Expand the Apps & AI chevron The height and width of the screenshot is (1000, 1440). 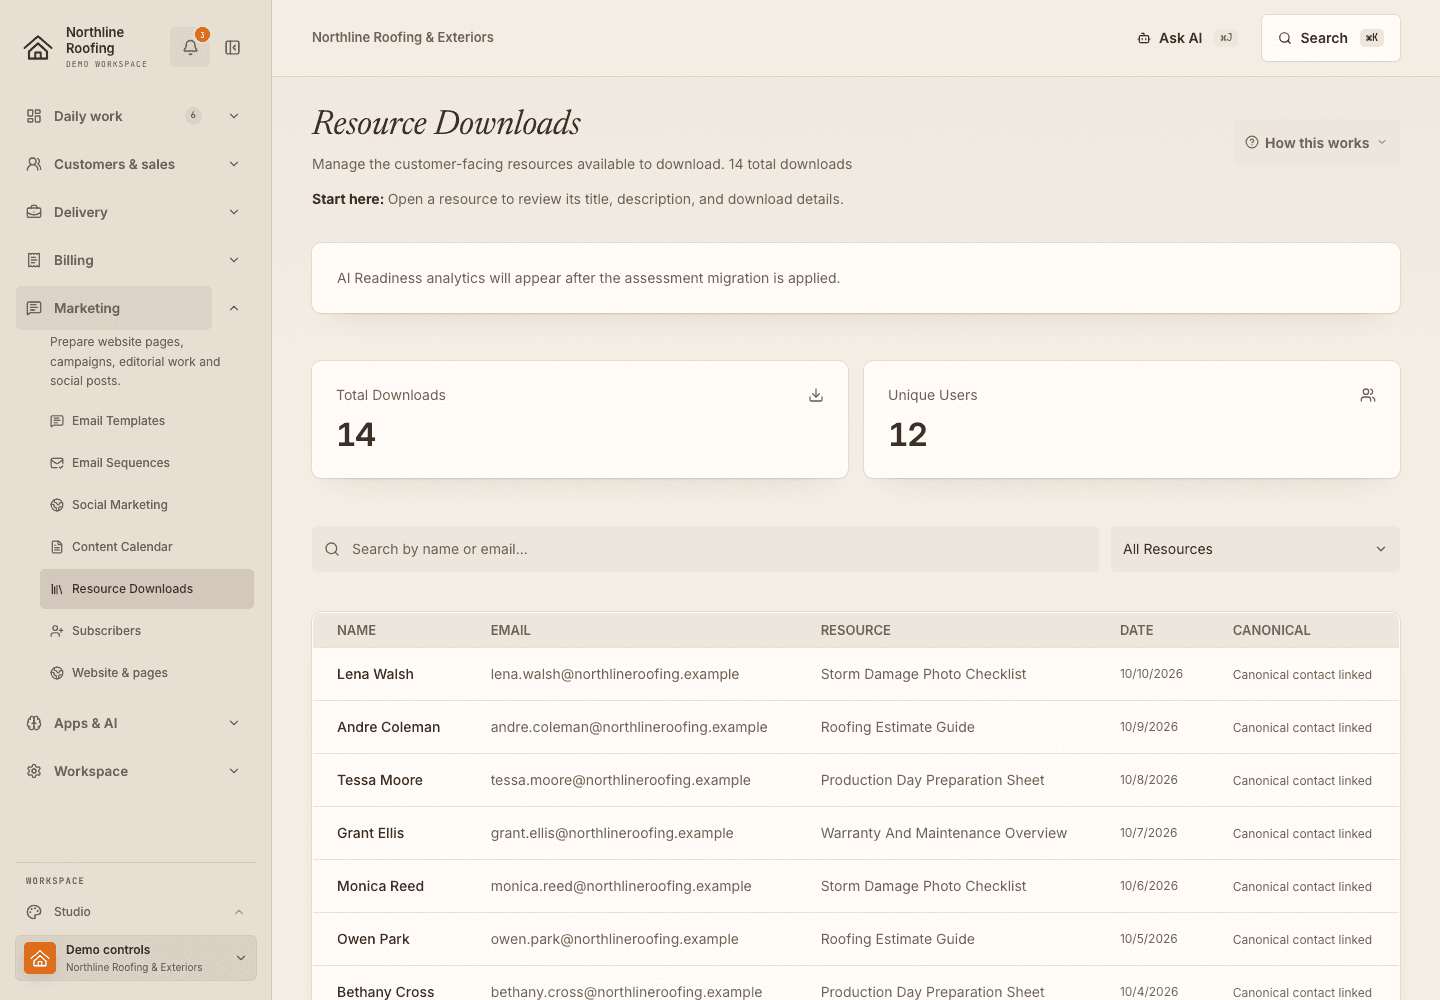coord(234,723)
